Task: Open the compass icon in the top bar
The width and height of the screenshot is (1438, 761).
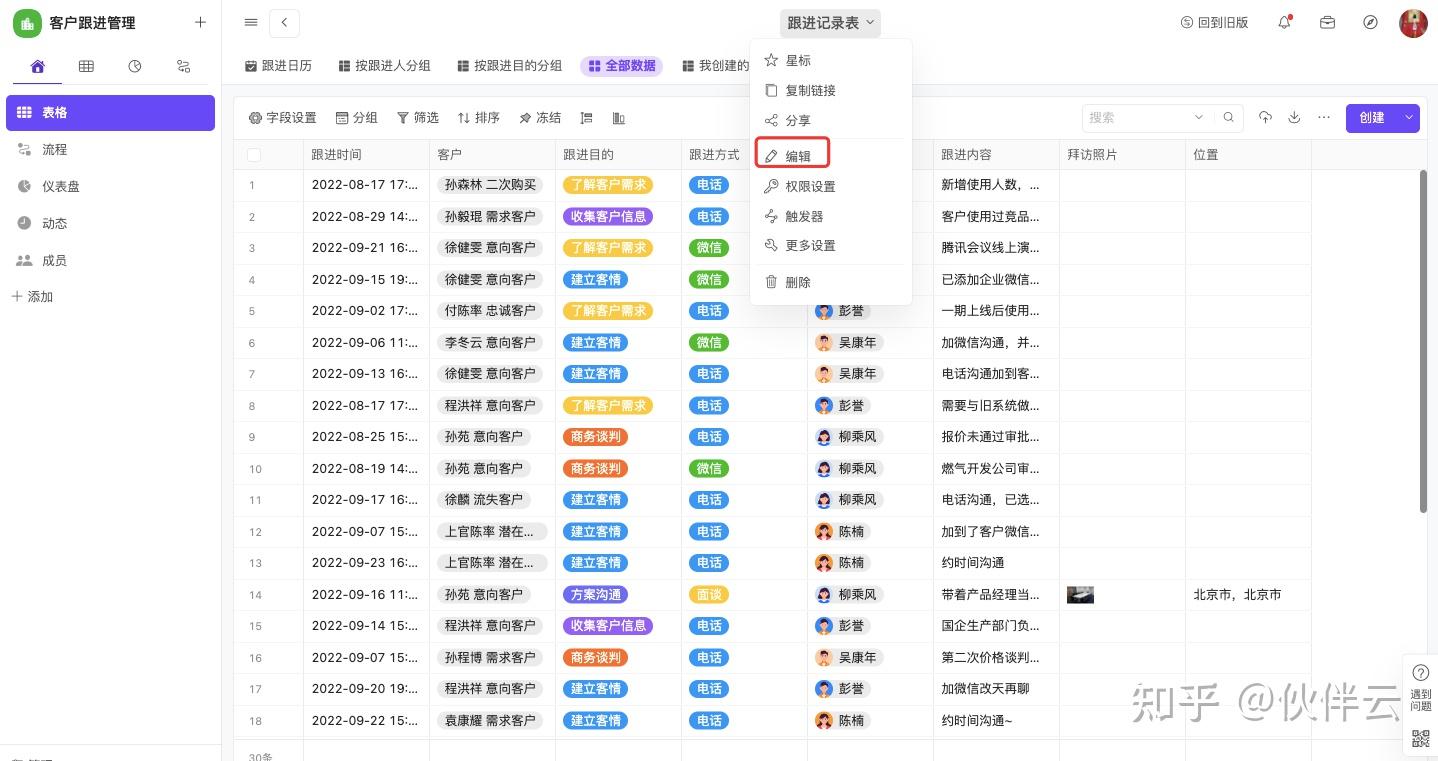Action: click(x=1371, y=22)
